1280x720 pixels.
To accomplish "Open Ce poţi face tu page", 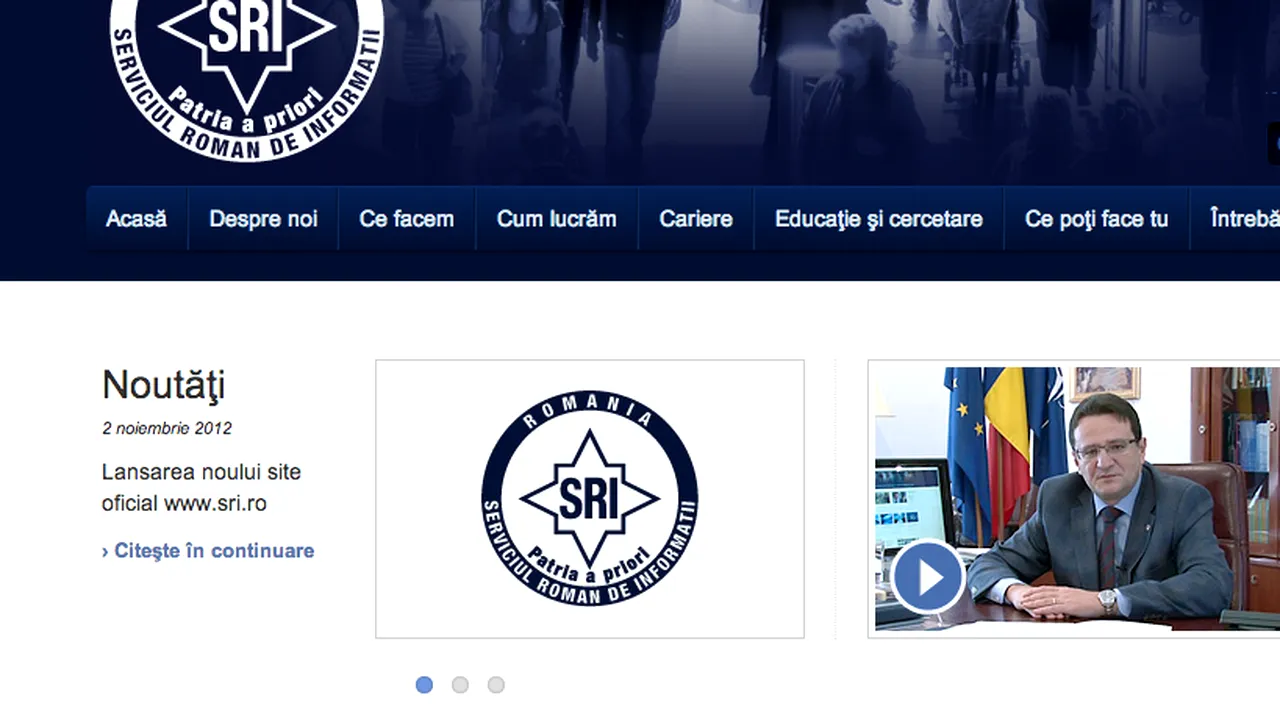I will pyautogui.click(x=1096, y=219).
